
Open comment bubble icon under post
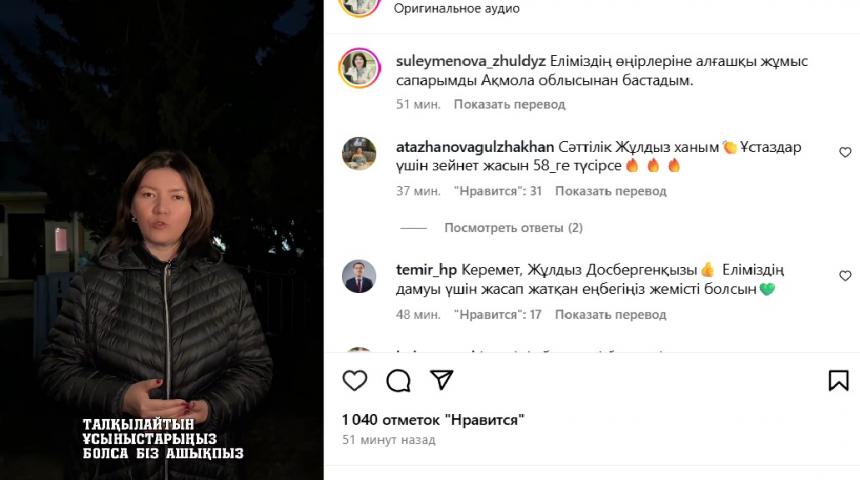pyautogui.click(x=398, y=380)
